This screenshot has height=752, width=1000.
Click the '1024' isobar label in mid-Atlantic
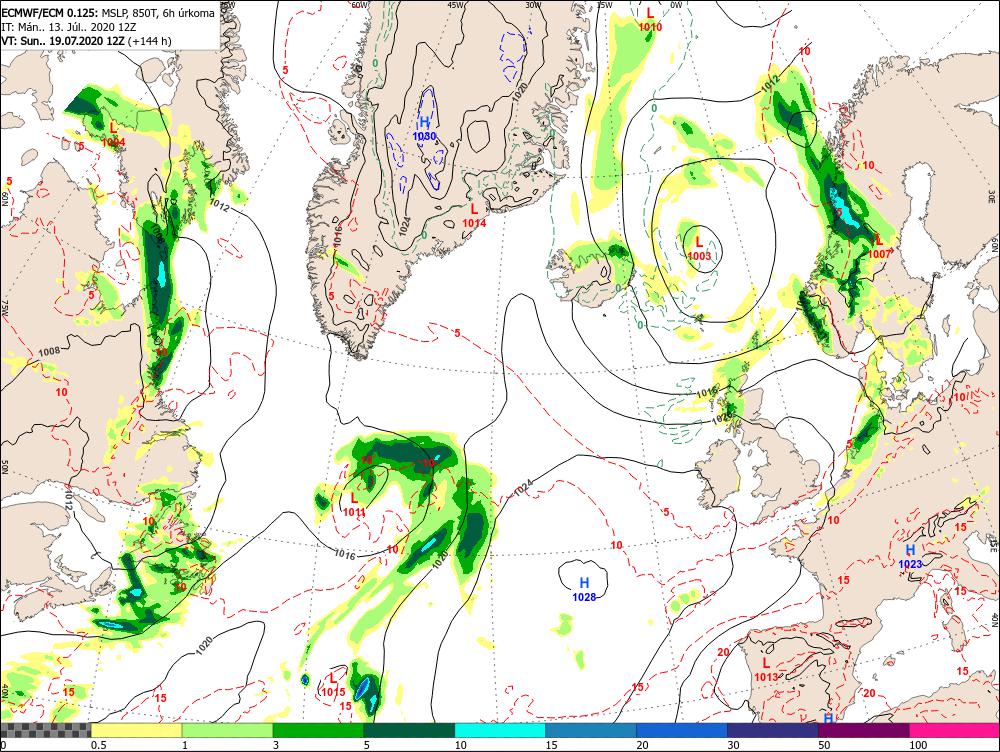[523, 489]
